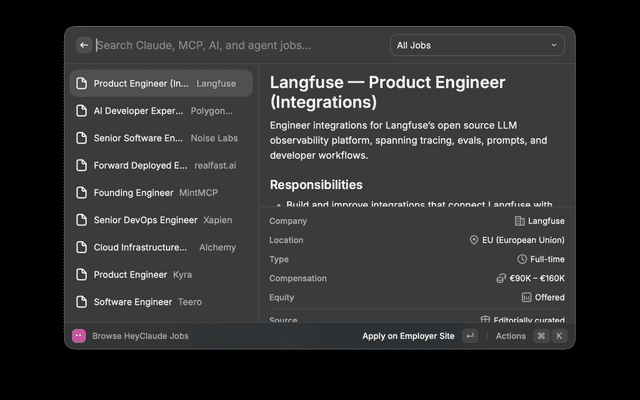Click the chart icon beside Equity Offered
The width and height of the screenshot is (640, 400).
tap(527, 297)
